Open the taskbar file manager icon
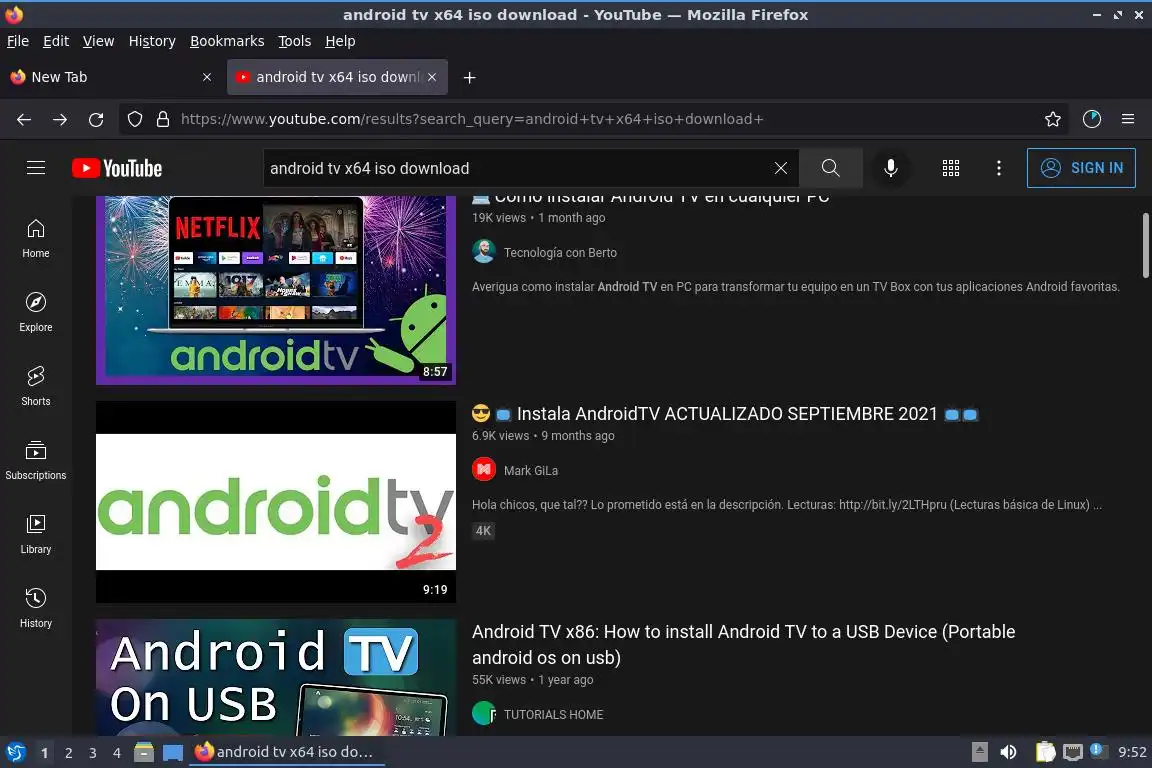Viewport: 1152px width, 768px height. [x=144, y=752]
